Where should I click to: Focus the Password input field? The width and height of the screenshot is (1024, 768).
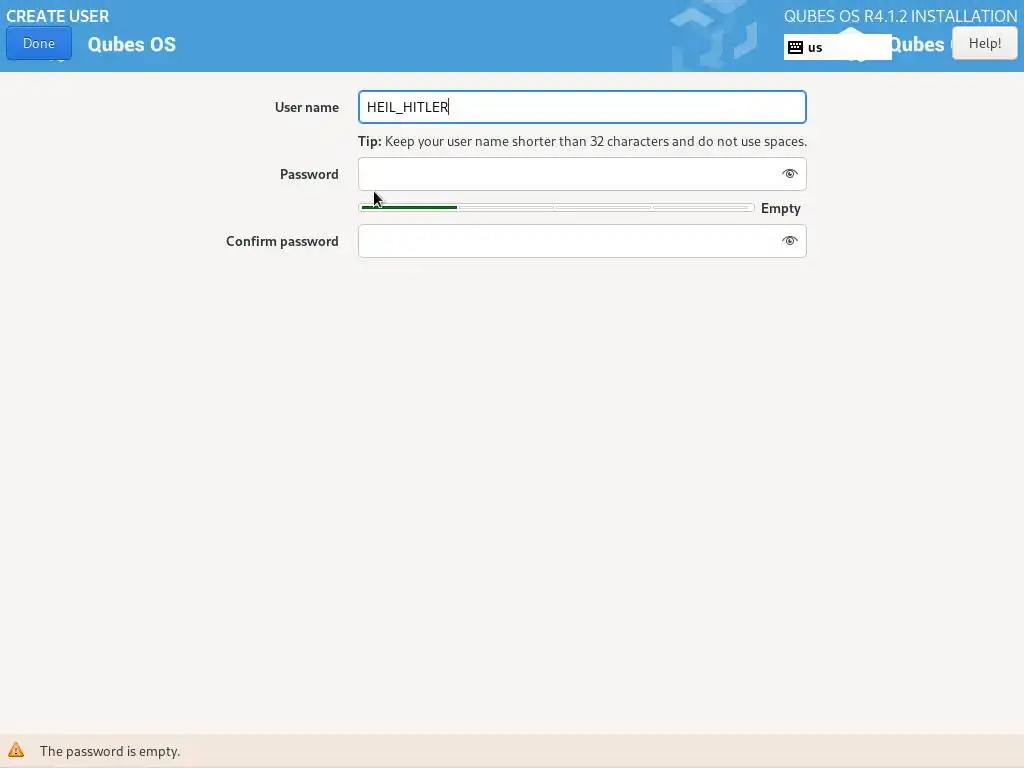[582, 174]
